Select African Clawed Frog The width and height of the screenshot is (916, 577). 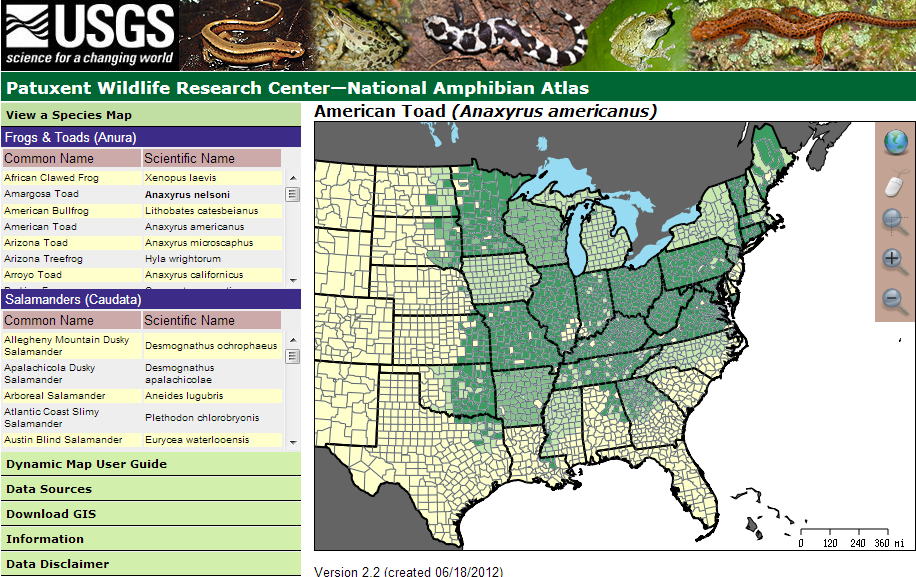click(x=51, y=178)
